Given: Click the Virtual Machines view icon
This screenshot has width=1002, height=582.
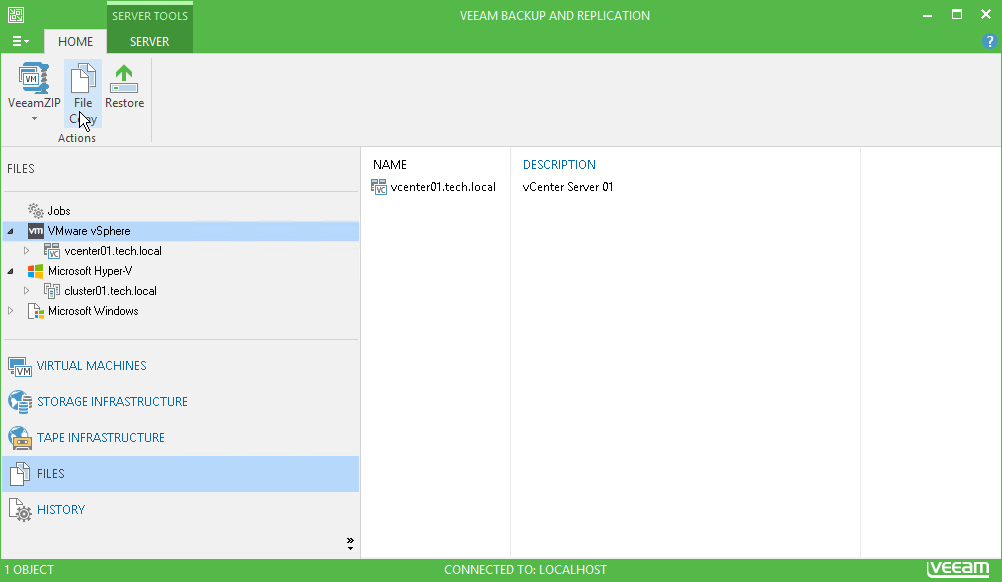Looking at the screenshot, I should point(20,367).
